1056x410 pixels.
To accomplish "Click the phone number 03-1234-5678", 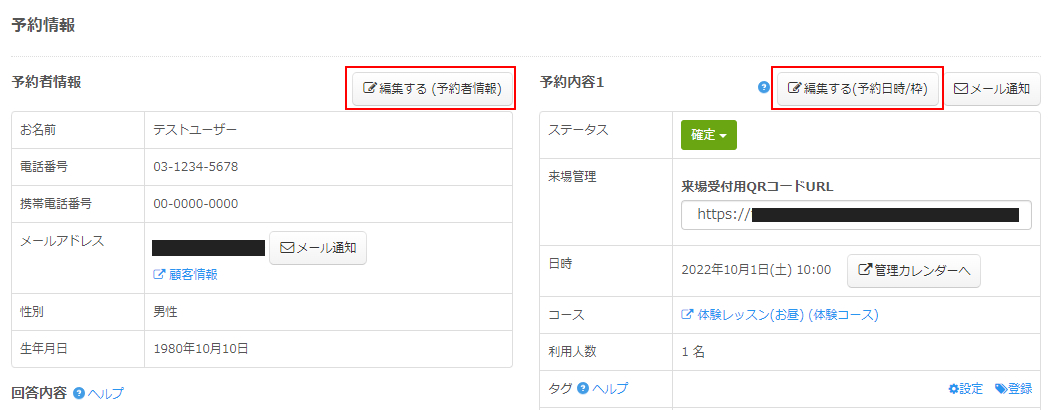I will (196, 166).
